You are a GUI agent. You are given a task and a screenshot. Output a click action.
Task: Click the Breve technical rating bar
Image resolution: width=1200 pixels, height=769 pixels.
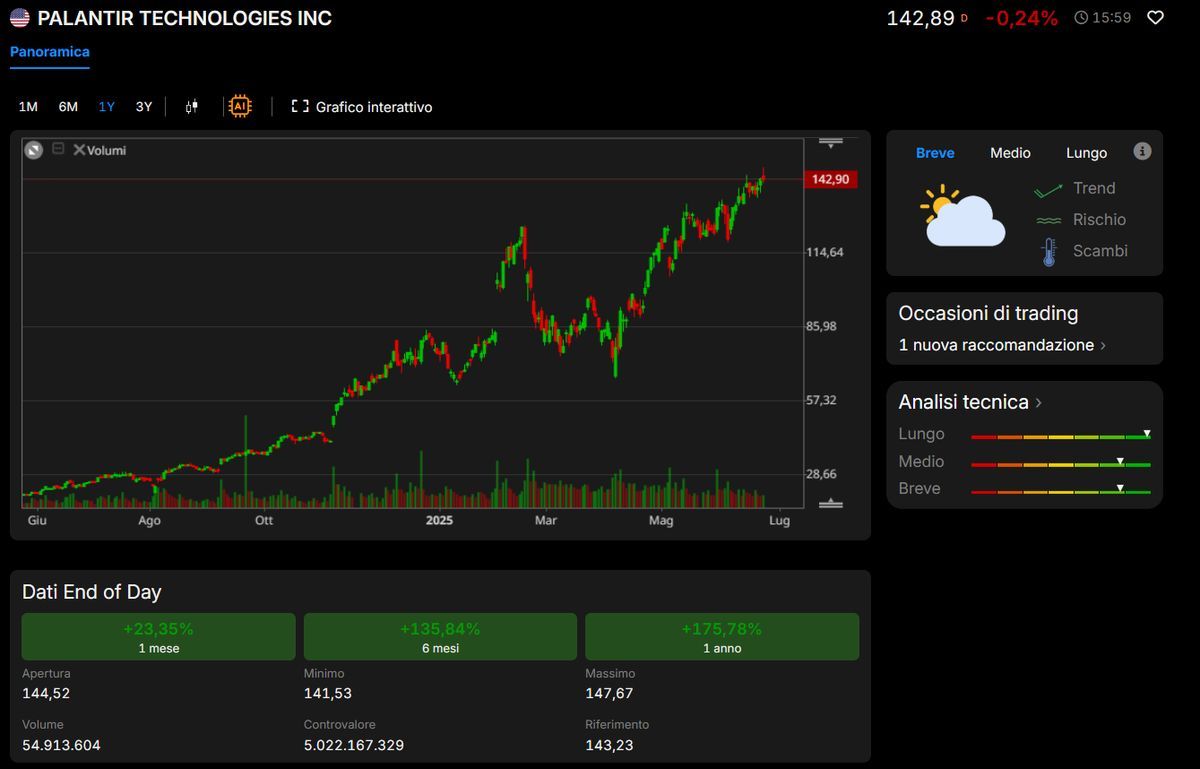coord(1061,490)
